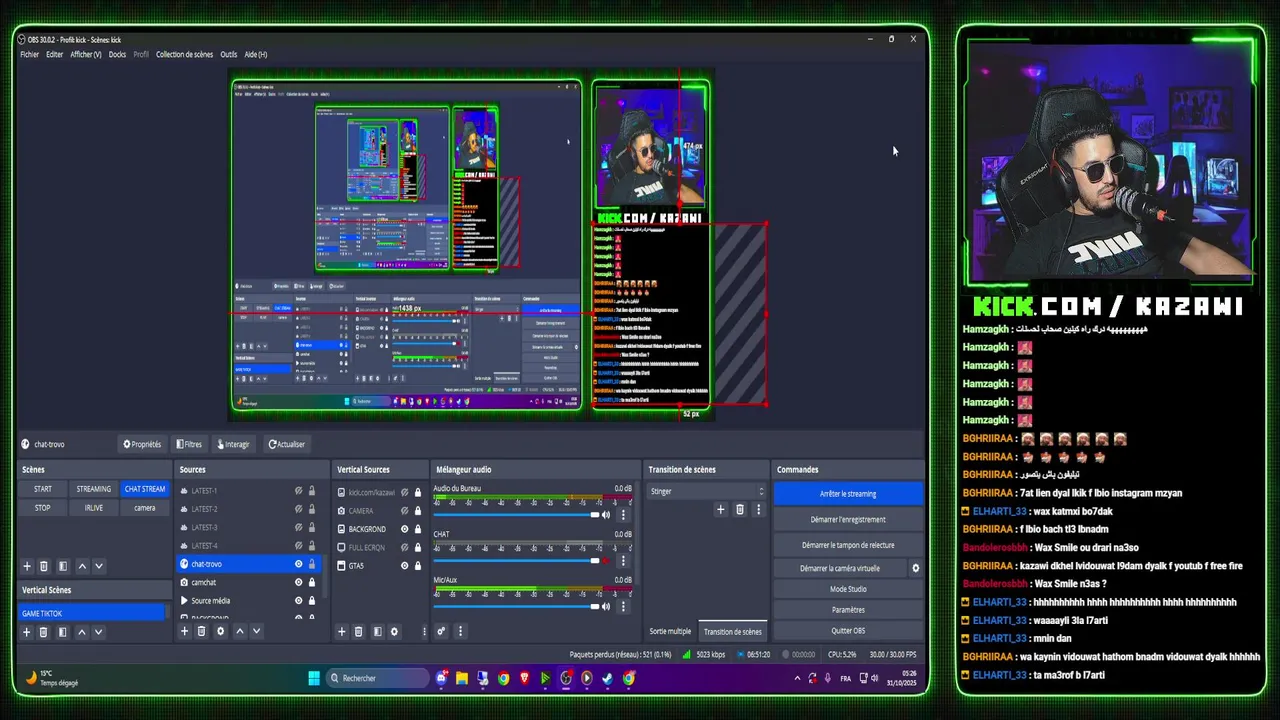Unlock the GTA5 vertical source lock
Image resolution: width=1280 pixels, height=720 pixels.
tap(418, 565)
